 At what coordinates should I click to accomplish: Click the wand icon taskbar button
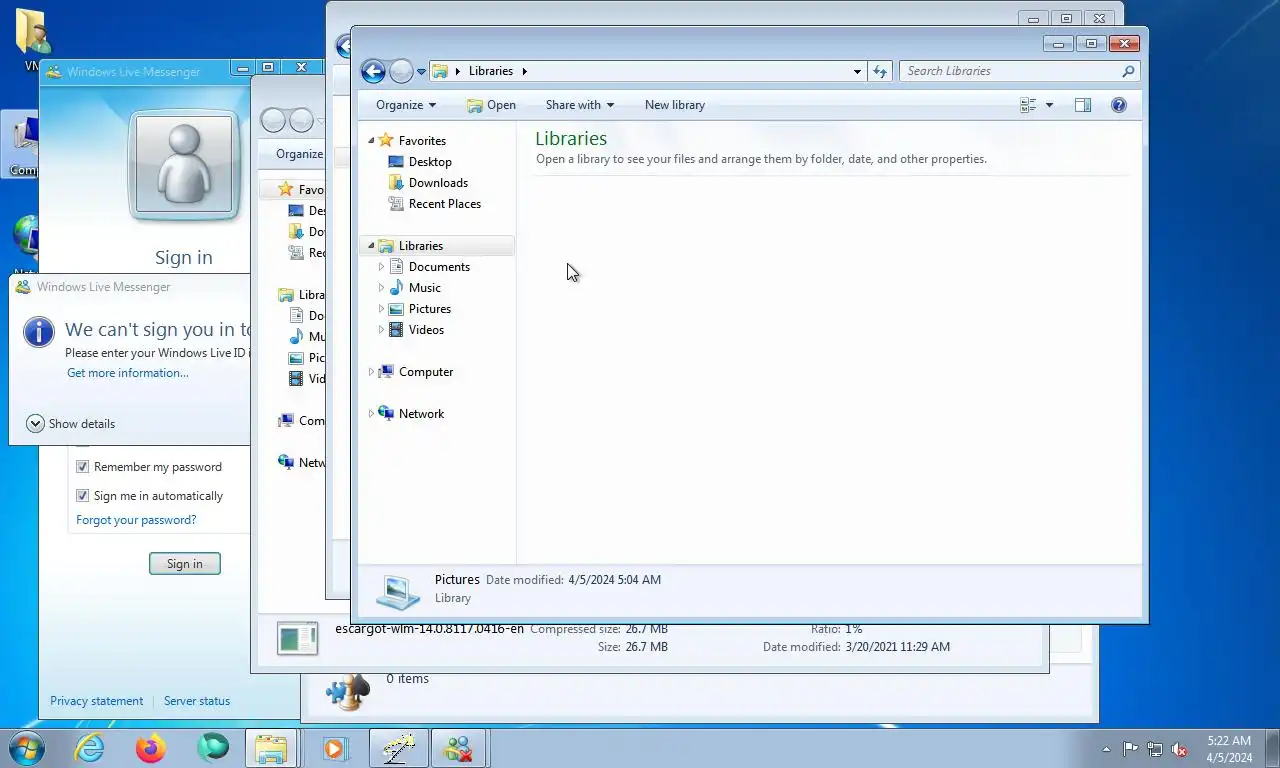coord(399,748)
